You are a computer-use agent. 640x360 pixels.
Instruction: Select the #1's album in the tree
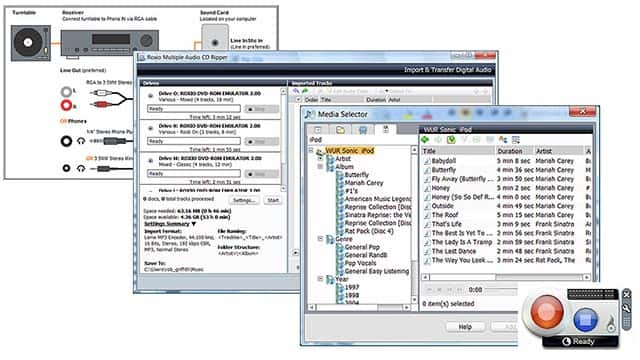tap(351, 191)
